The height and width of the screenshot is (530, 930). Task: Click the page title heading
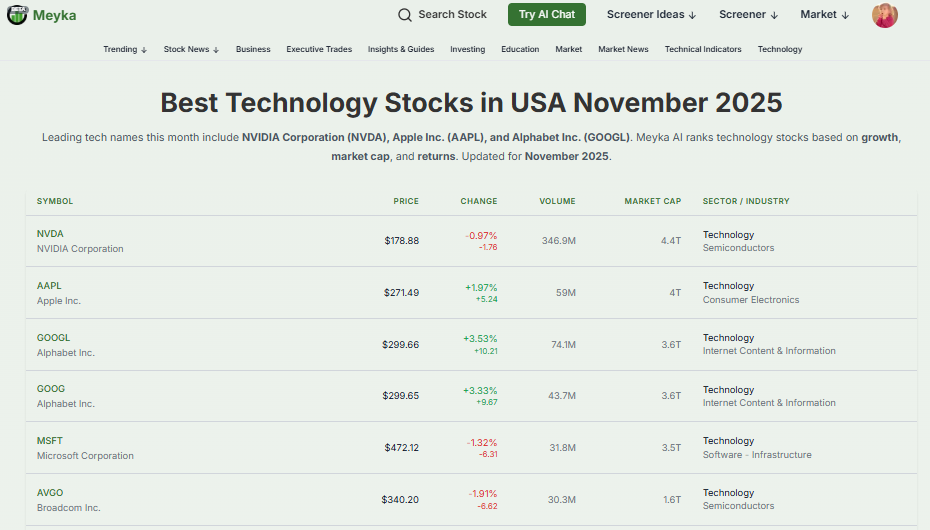(x=472, y=103)
